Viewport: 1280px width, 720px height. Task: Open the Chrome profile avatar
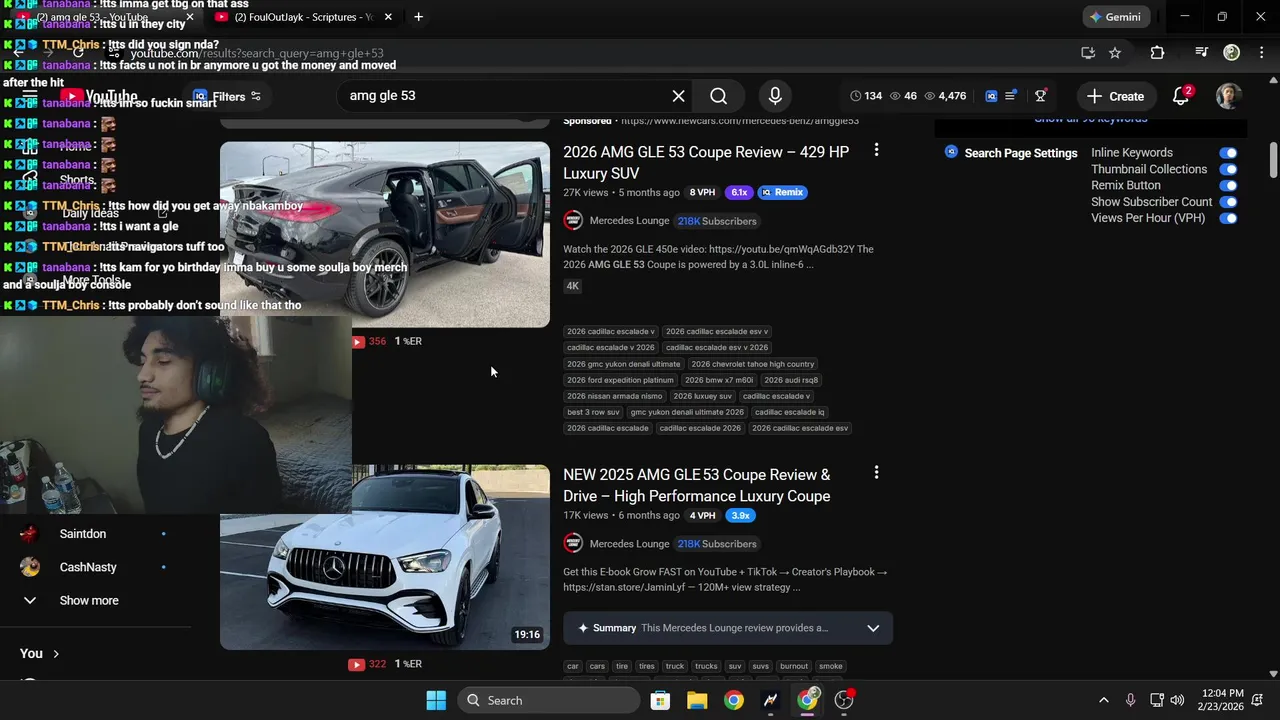[x=1232, y=53]
